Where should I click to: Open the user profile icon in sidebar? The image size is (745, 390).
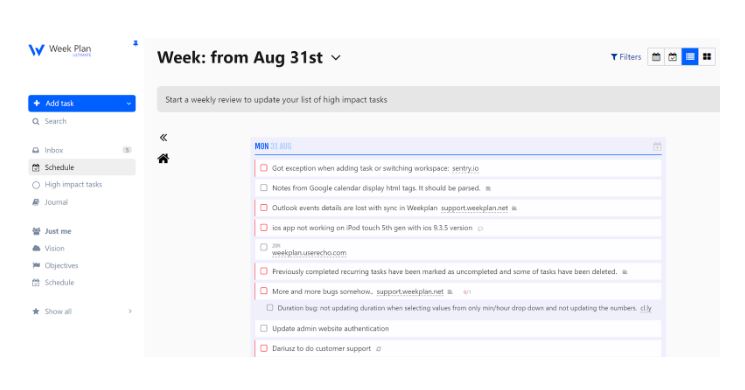tap(135, 43)
